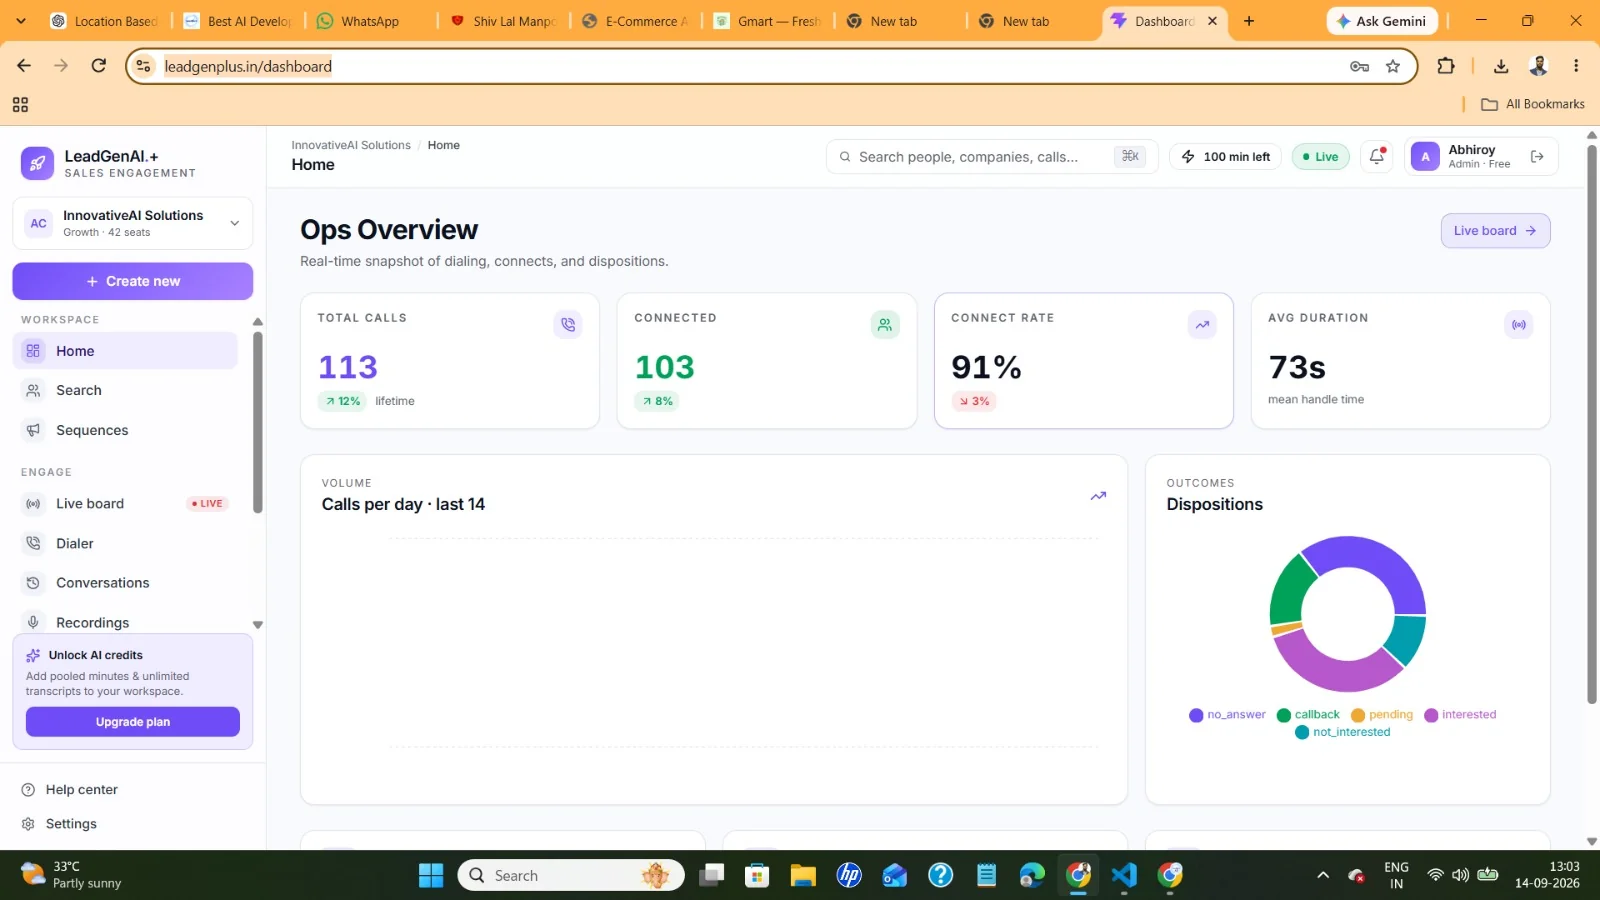Click the phone icon in Total Calls card

tap(568, 324)
